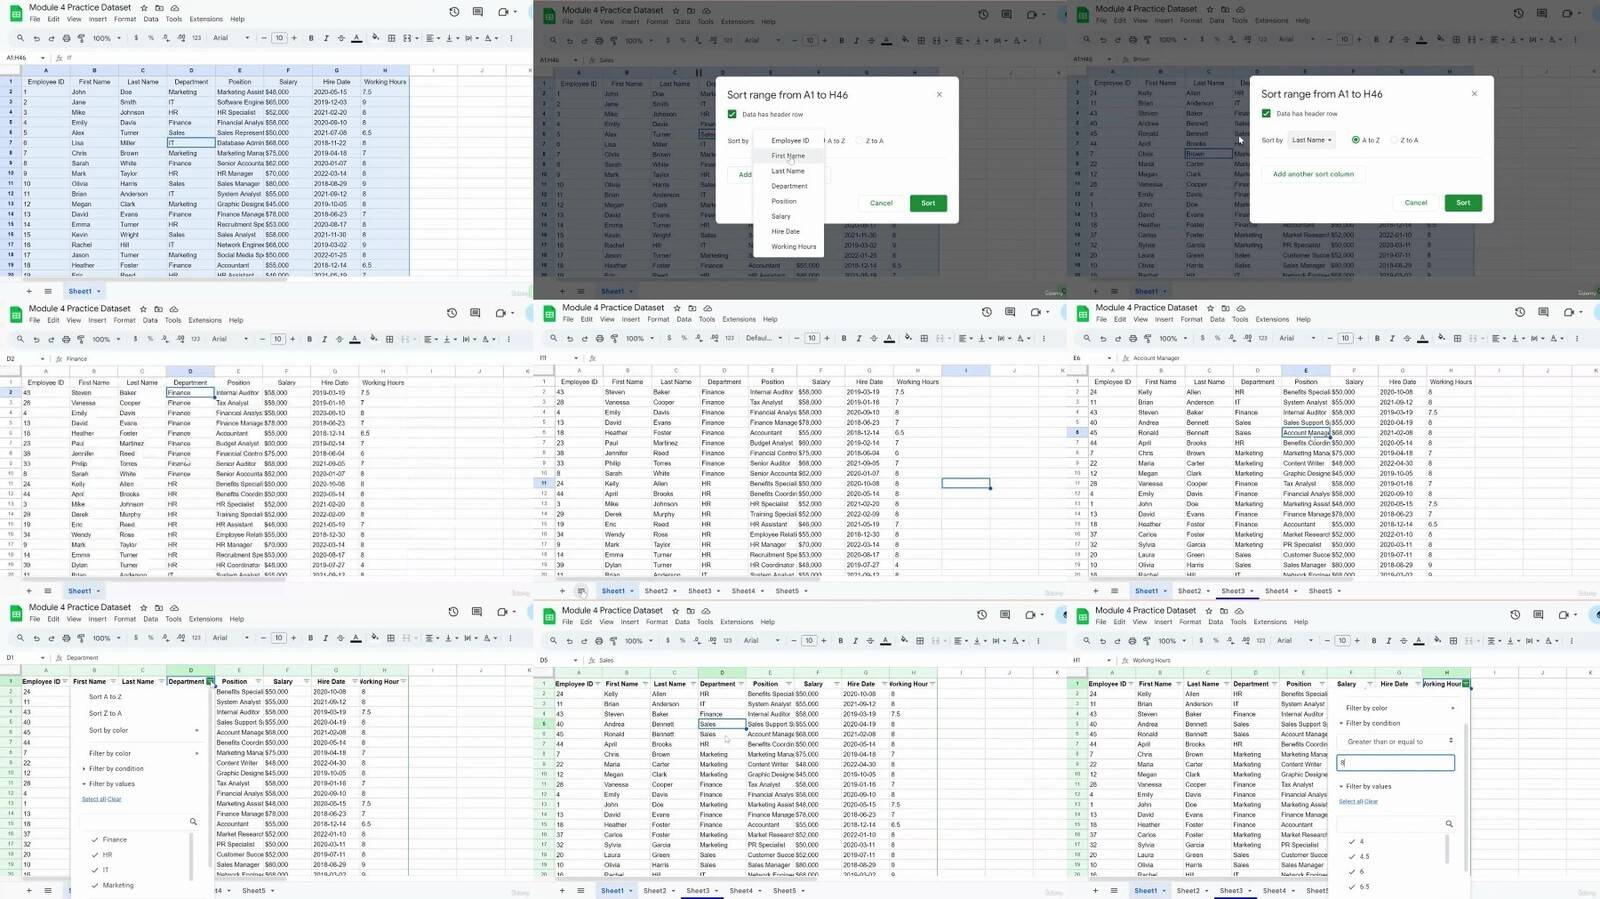Switch to Sheet3 tab in the I11 sheet
The height and width of the screenshot is (899, 1600).
pyautogui.click(x=700, y=591)
